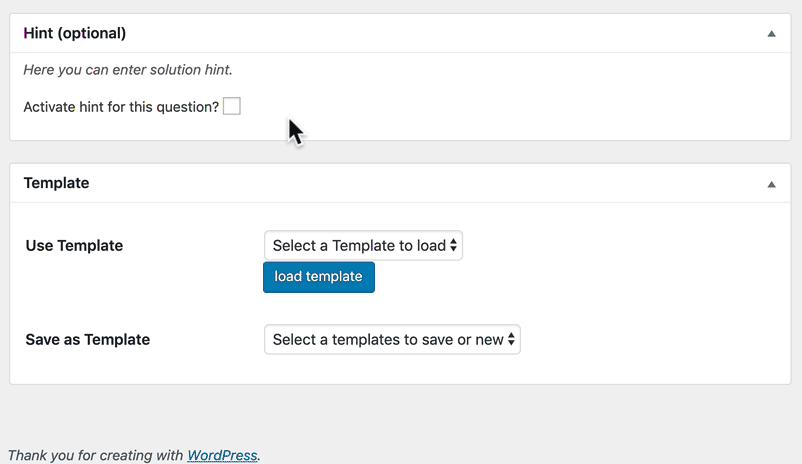Enable the Activate hint checkbox
This screenshot has width=802, height=464.
(x=232, y=106)
